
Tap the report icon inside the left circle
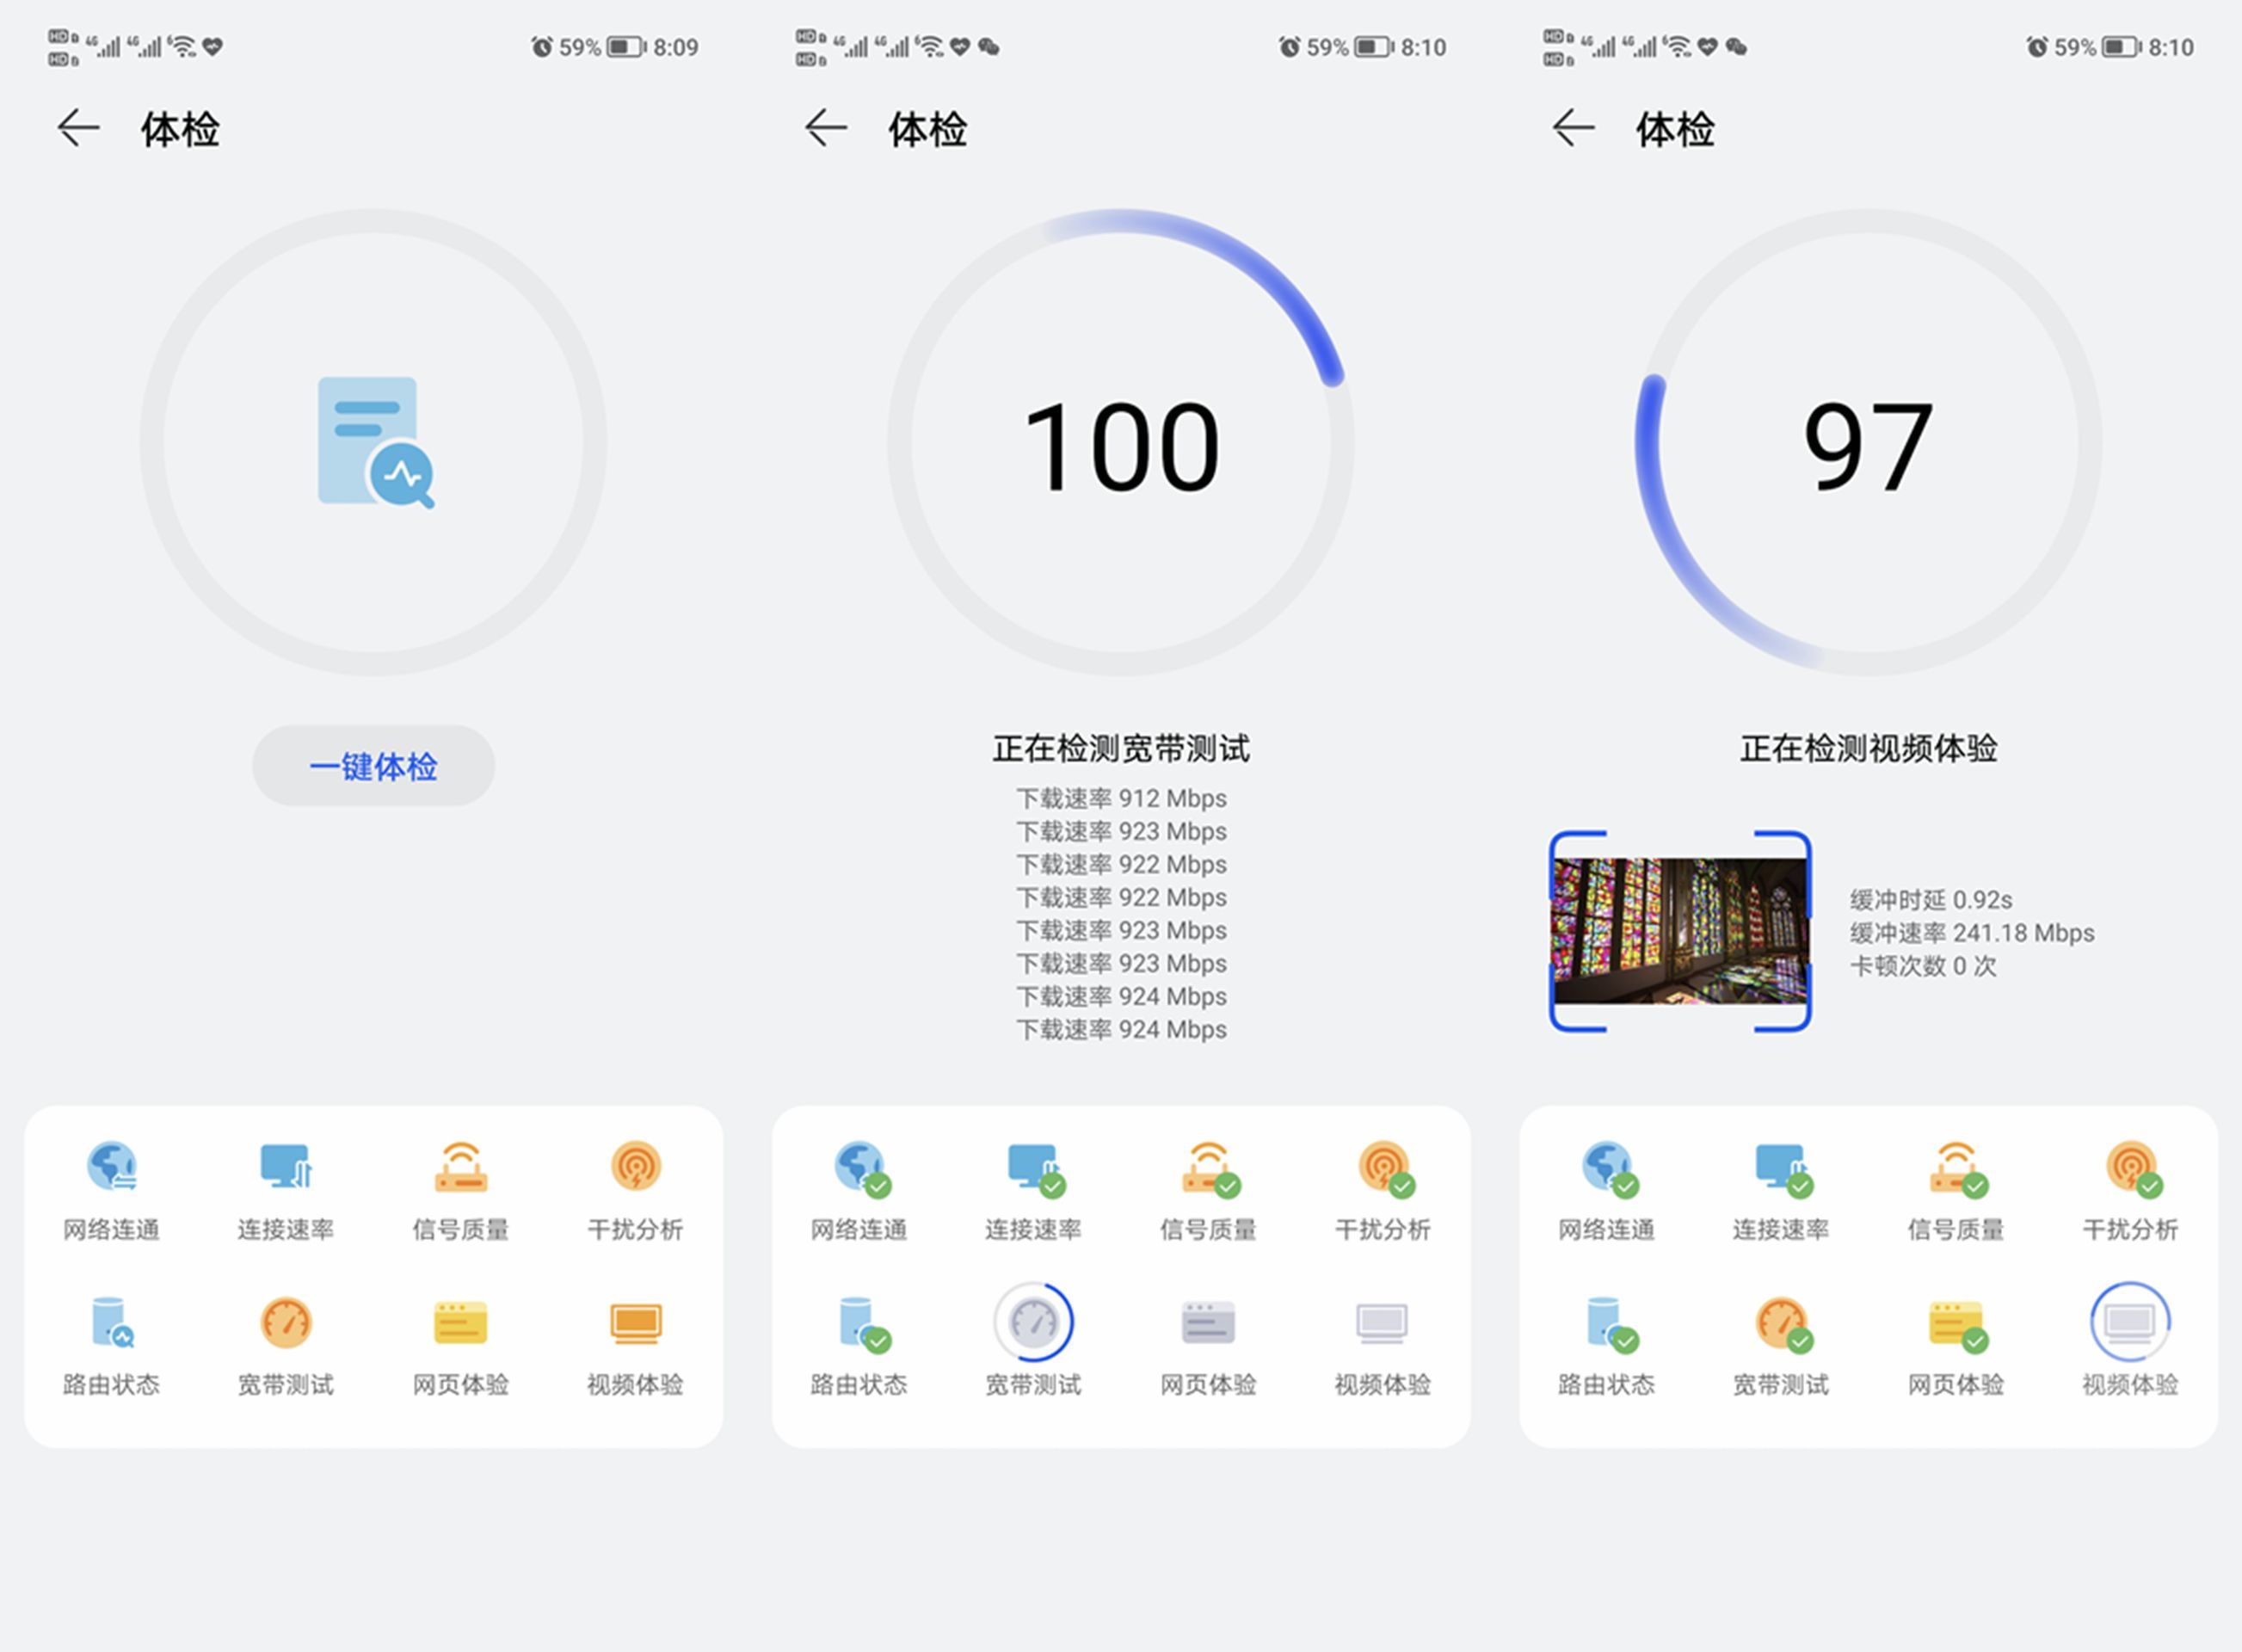[x=376, y=442]
